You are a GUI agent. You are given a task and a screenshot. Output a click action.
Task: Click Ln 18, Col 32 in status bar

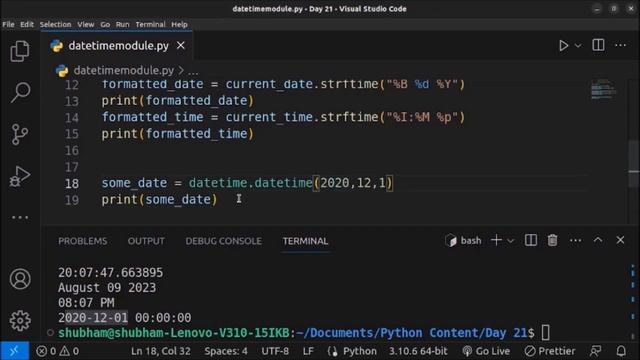click(x=160, y=351)
